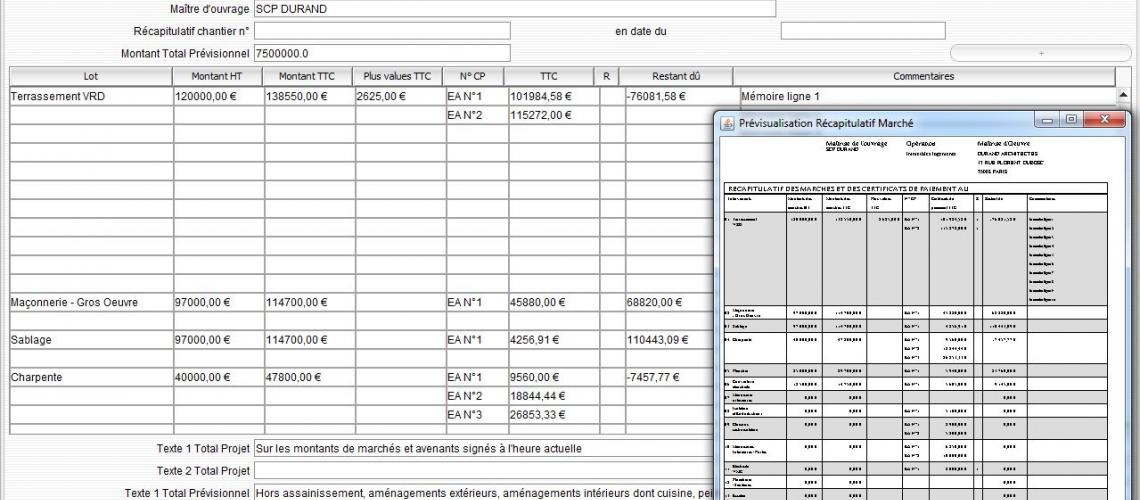Click the 40000,00 € Montant HT cell
The height and width of the screenshot is (500, 1140).
218,378
